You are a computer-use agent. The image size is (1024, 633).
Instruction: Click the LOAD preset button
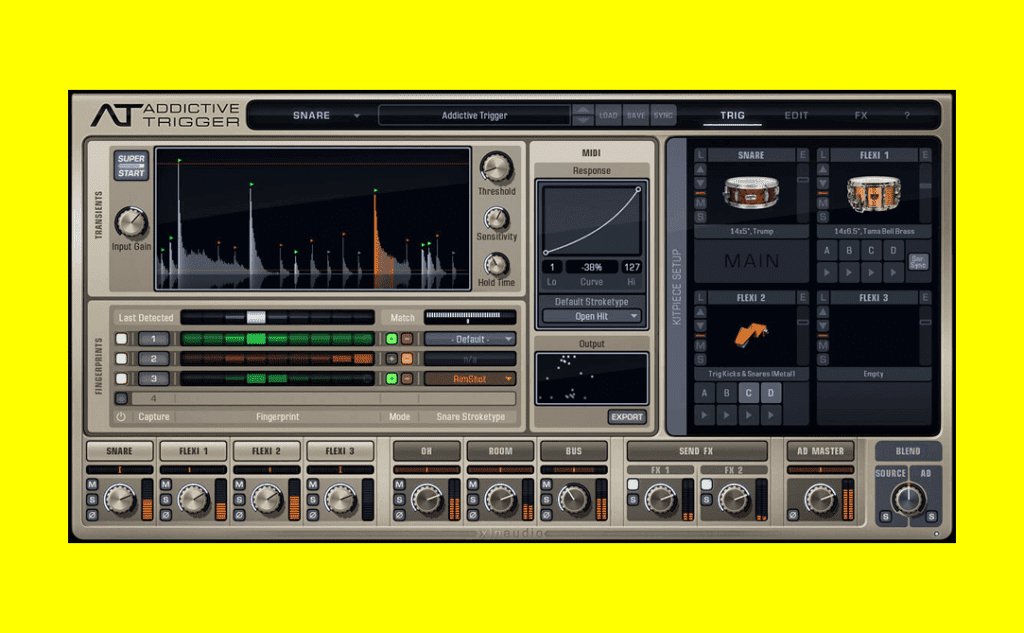[x=608, y=116]
